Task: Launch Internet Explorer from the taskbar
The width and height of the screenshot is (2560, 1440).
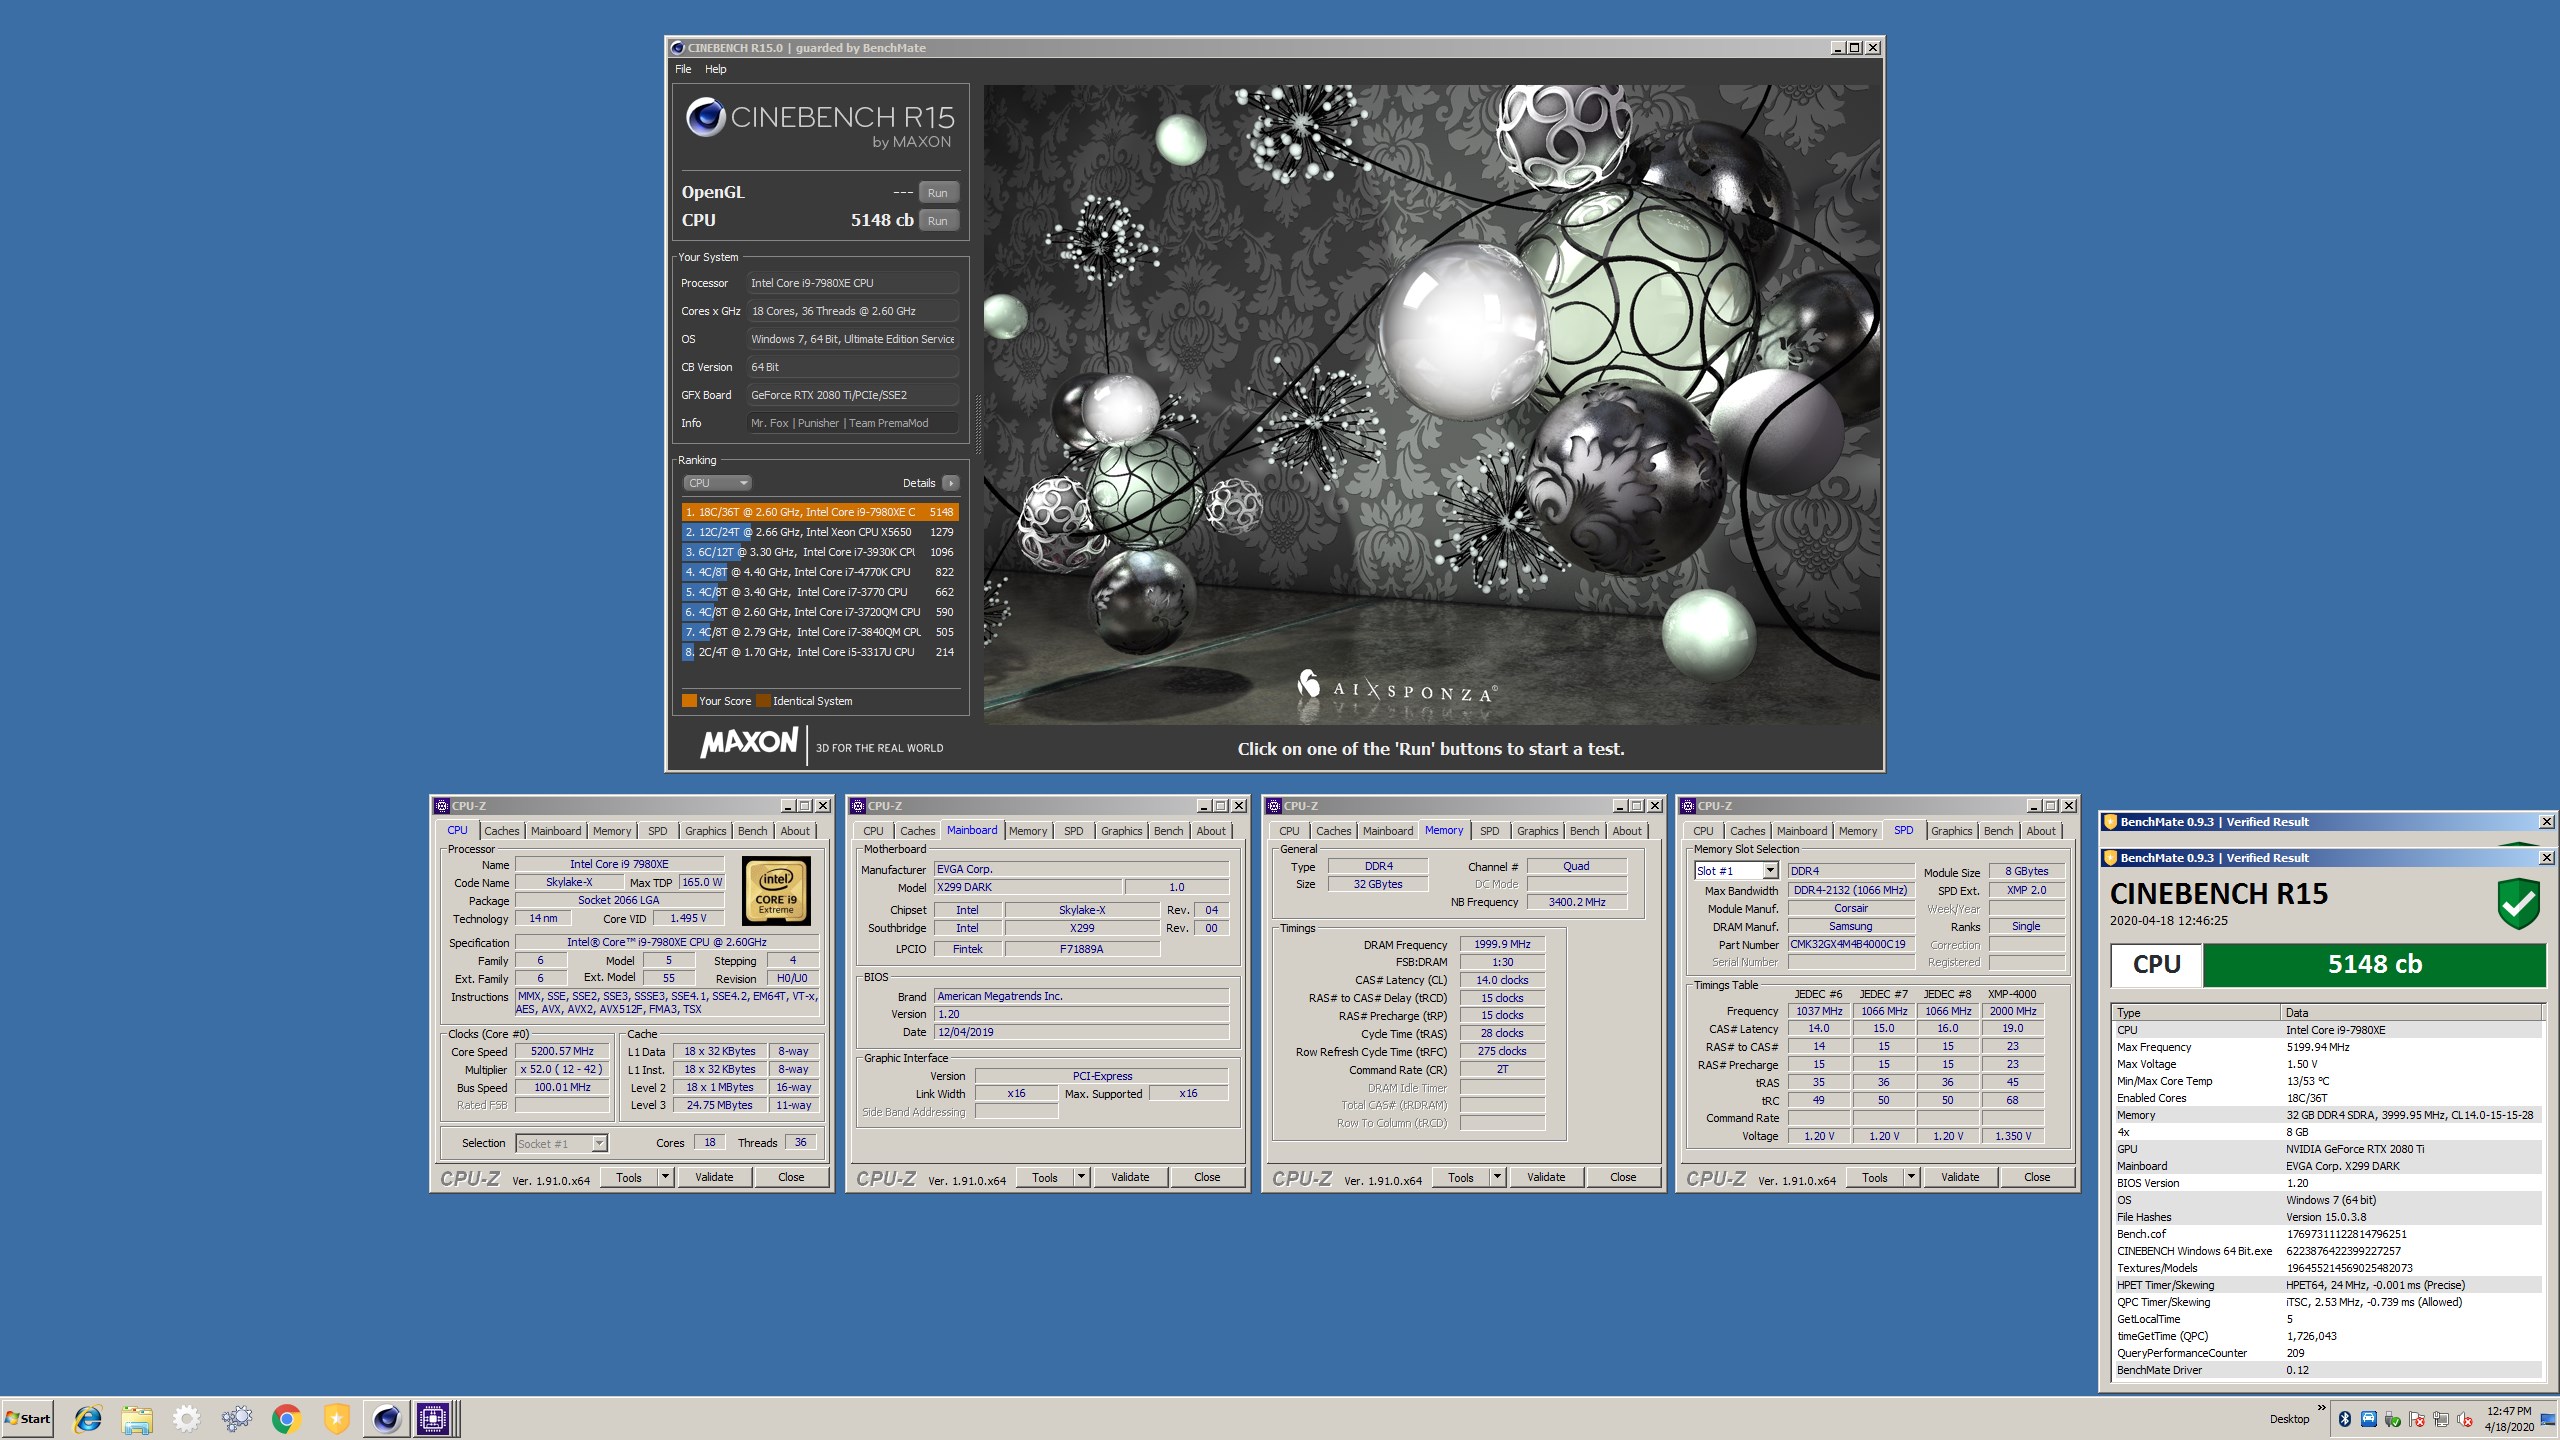Action: [x=88, y=1418]
